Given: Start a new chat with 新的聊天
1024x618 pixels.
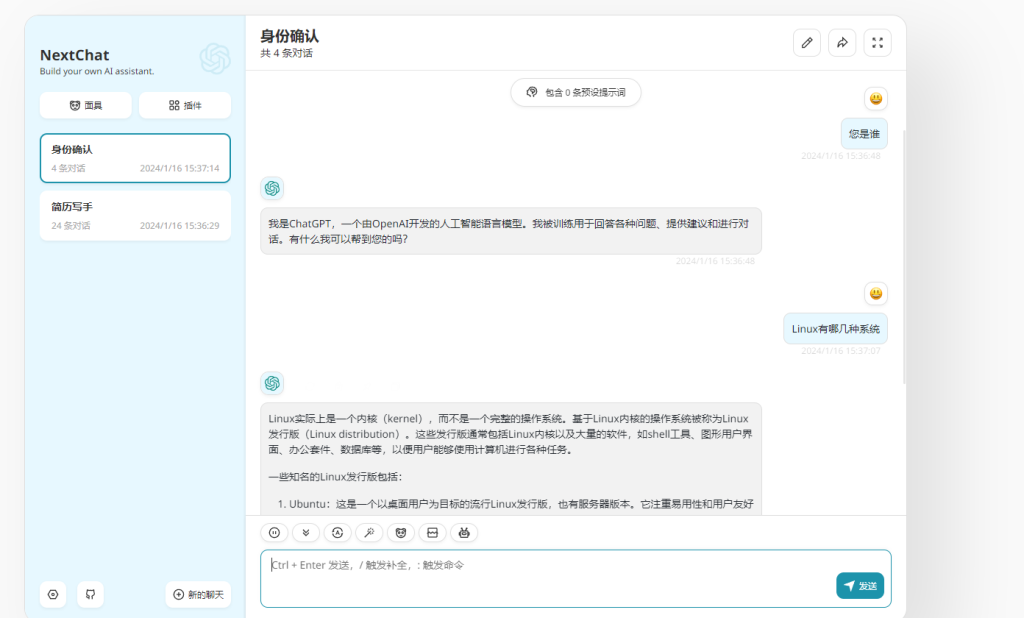Looking at the screenshot, I should click(x=198, y=594).
